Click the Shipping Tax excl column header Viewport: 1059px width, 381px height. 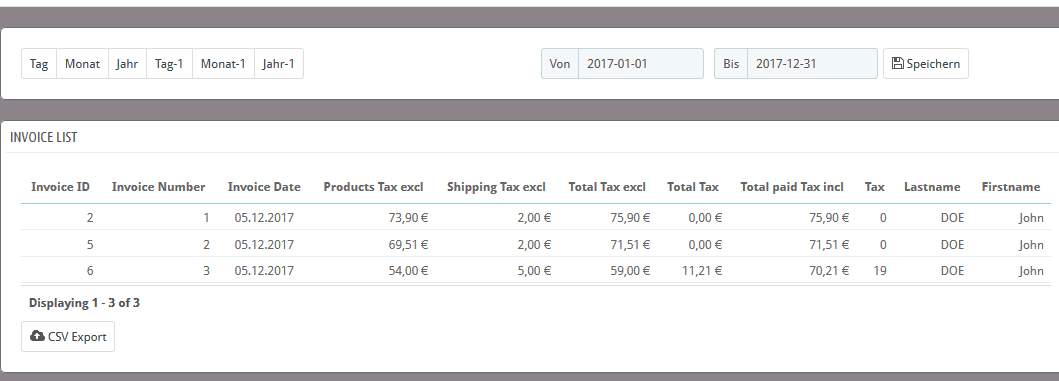click(x=496, y=187)
